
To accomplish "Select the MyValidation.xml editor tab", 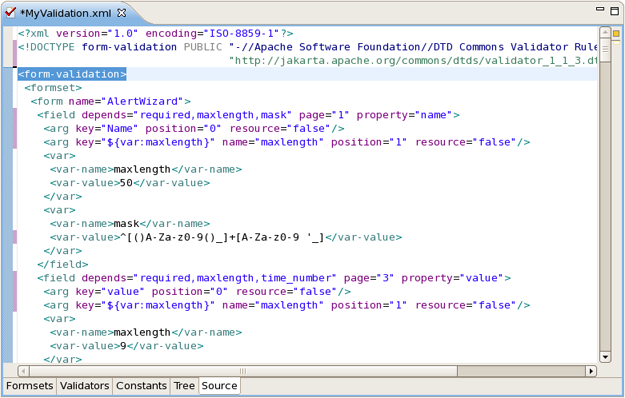I will tap(66, 13).
